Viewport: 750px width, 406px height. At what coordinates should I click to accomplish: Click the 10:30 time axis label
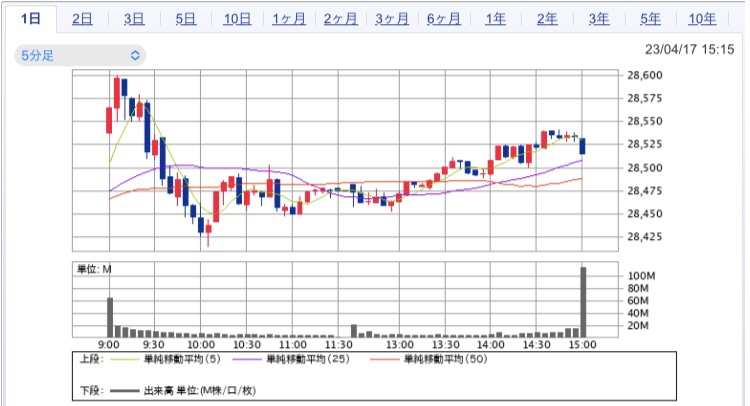tap(247, 345)
